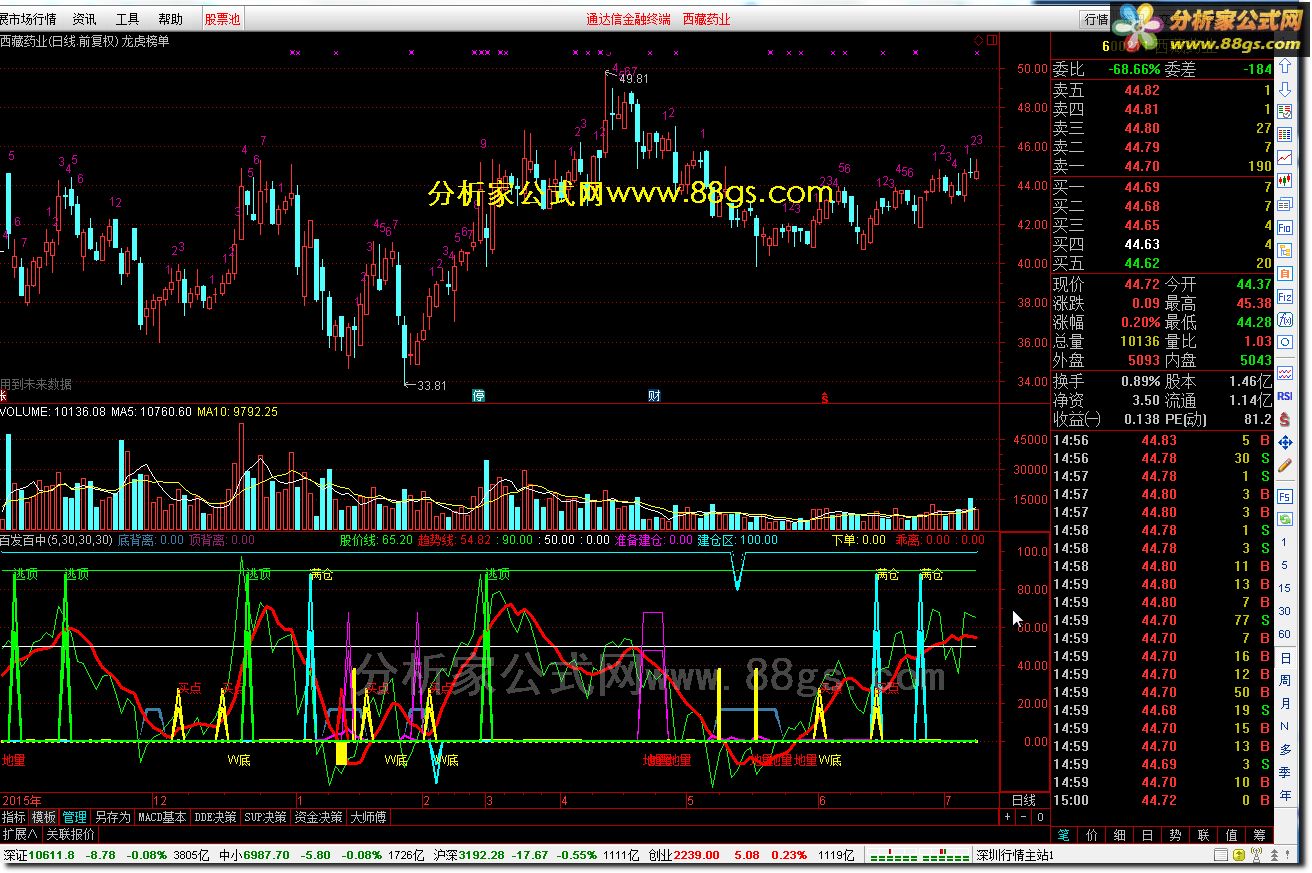This screenshot has height=873, width=1312.
Task: Expand the 扩展 panel
Action: click(20, 833)
